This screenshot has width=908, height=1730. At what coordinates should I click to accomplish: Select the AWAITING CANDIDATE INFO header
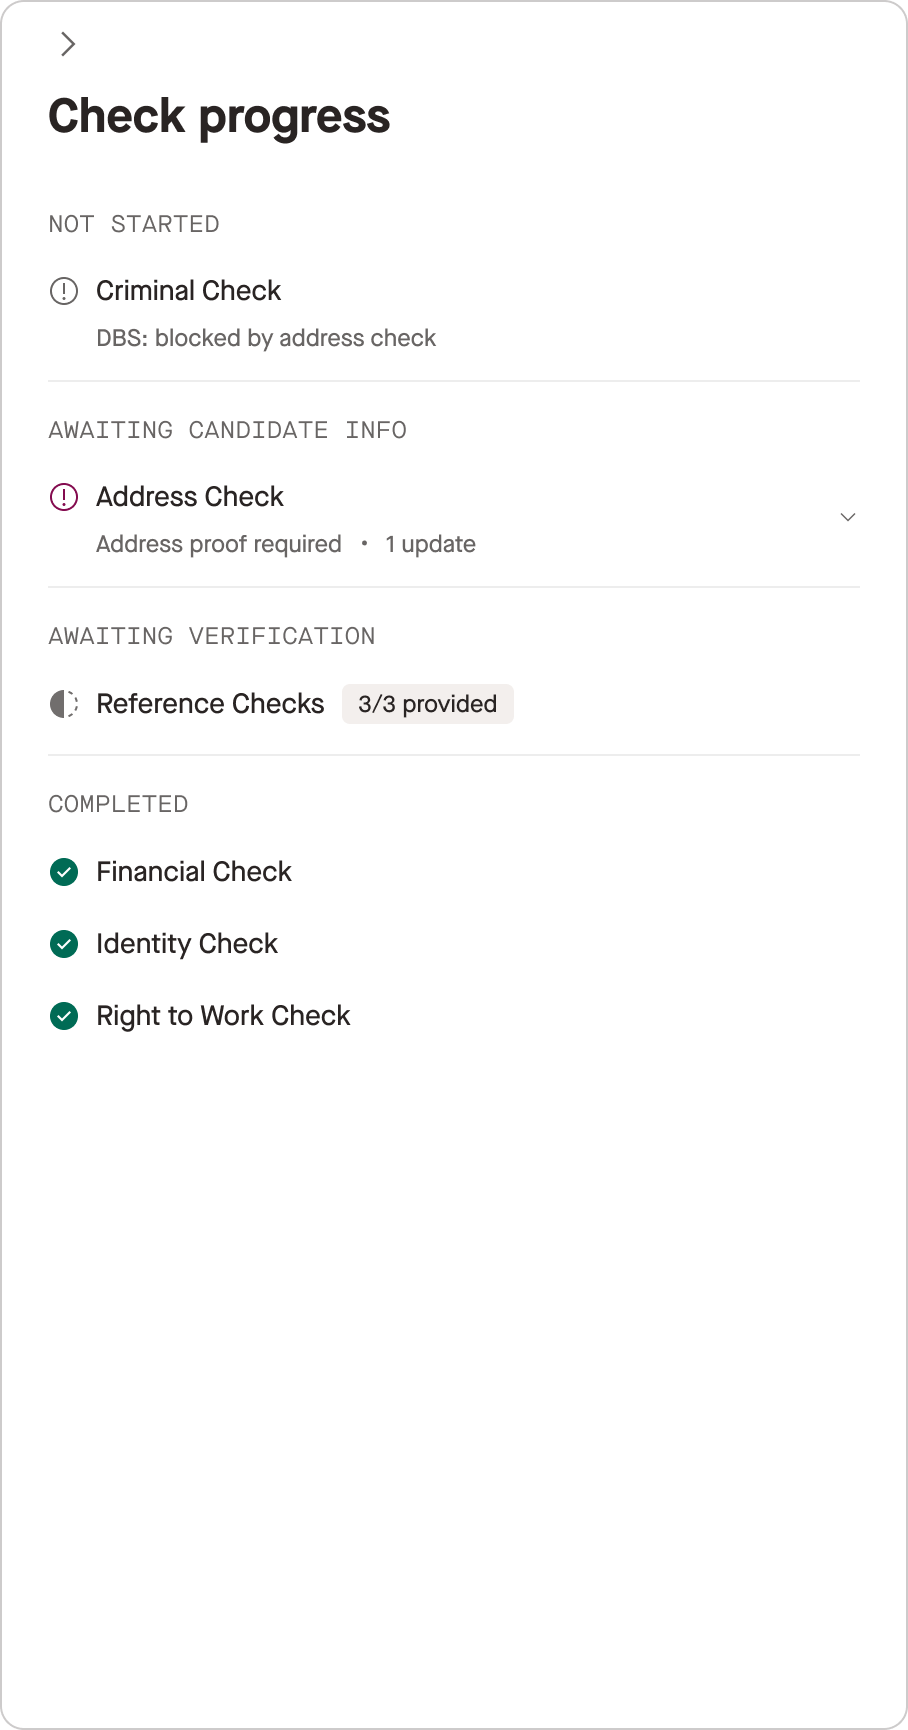click(227, 430)
